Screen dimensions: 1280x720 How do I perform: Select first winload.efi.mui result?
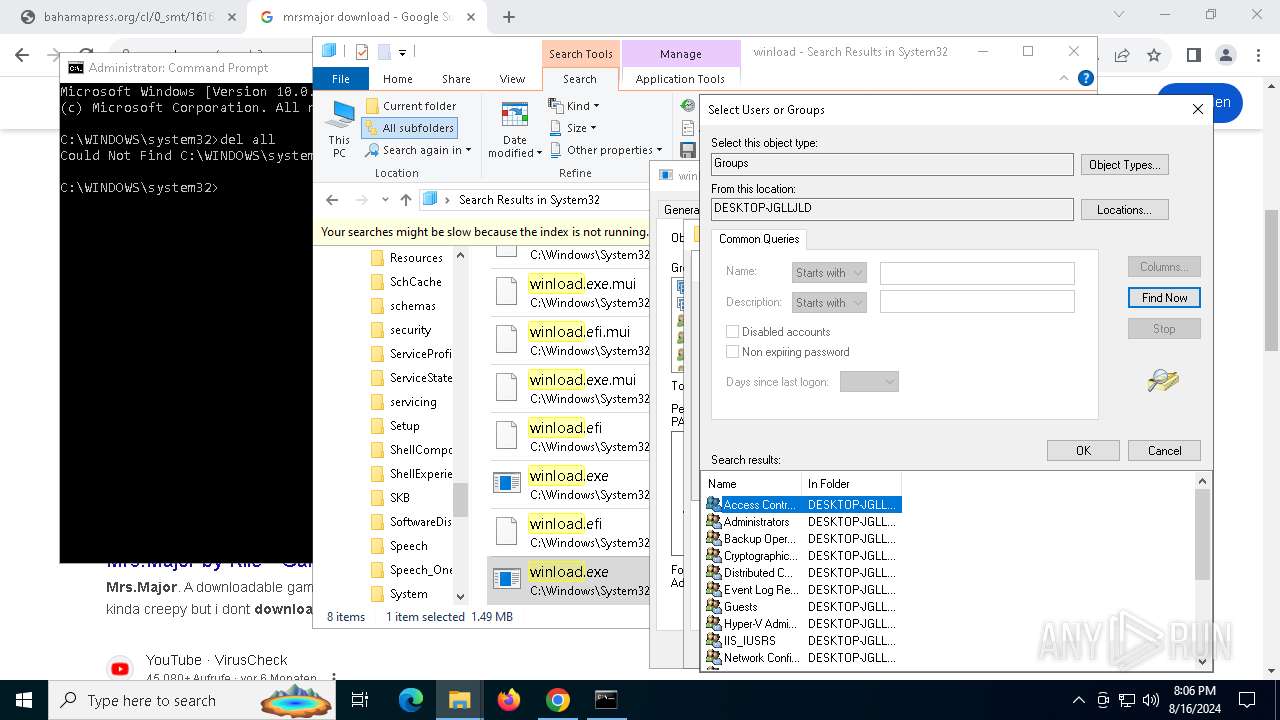click(570, 340)
